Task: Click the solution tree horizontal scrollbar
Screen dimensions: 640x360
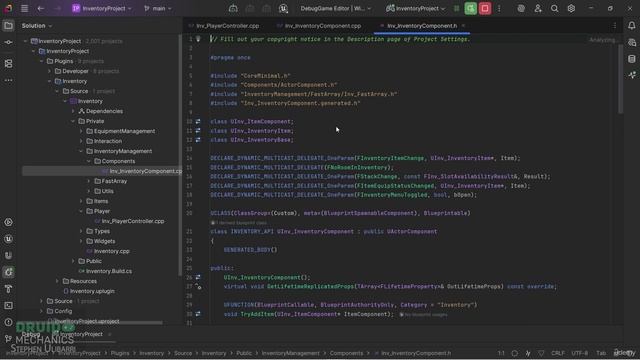Action: click(x=93, y=322)
